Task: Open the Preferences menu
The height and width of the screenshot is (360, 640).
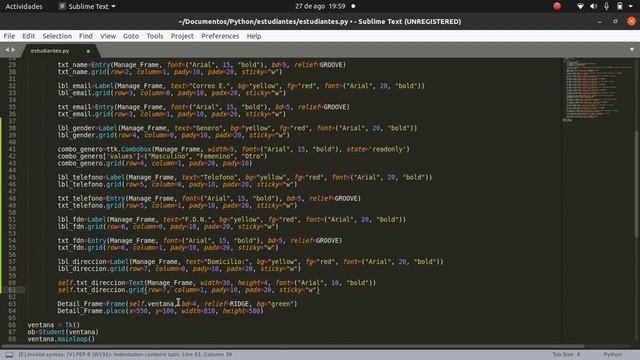Action: click(x=220, y=36)
